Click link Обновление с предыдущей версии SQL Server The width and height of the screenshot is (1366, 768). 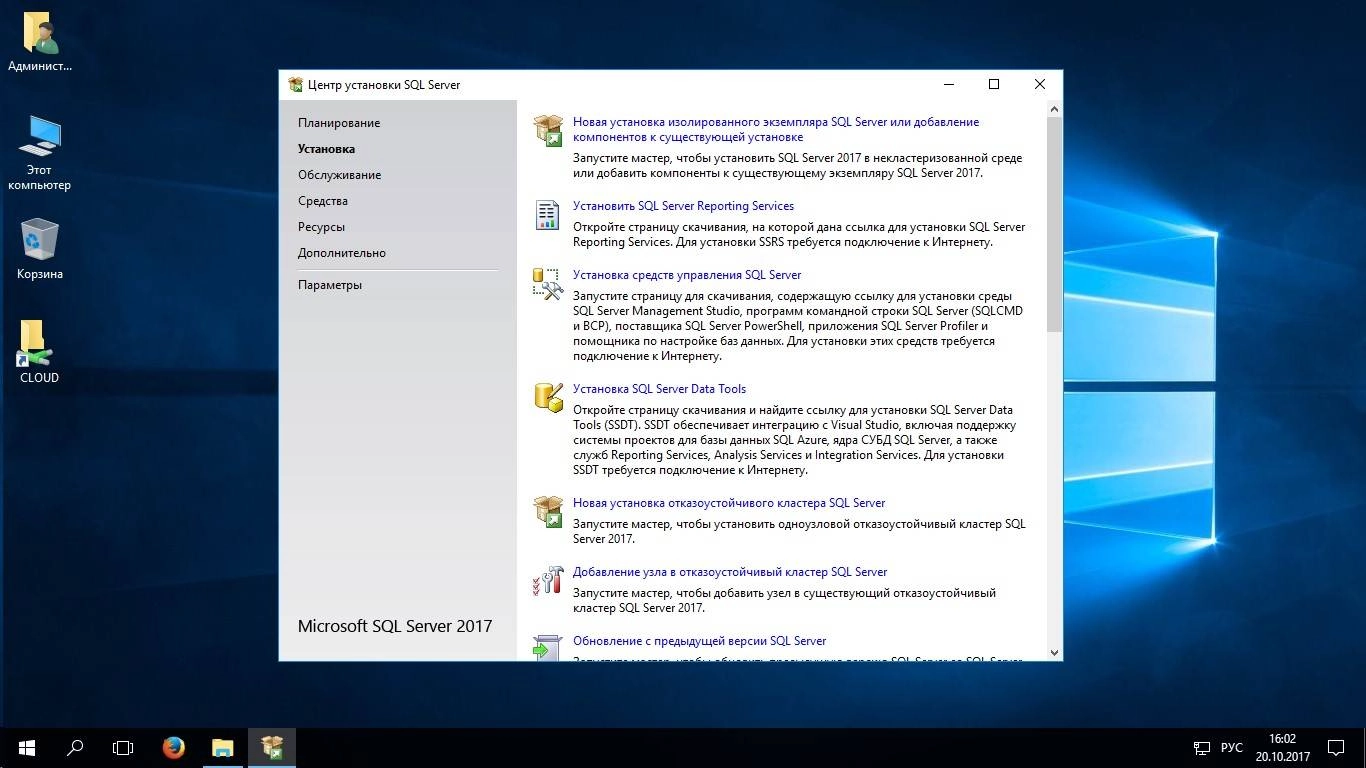(x=699, y=641)
